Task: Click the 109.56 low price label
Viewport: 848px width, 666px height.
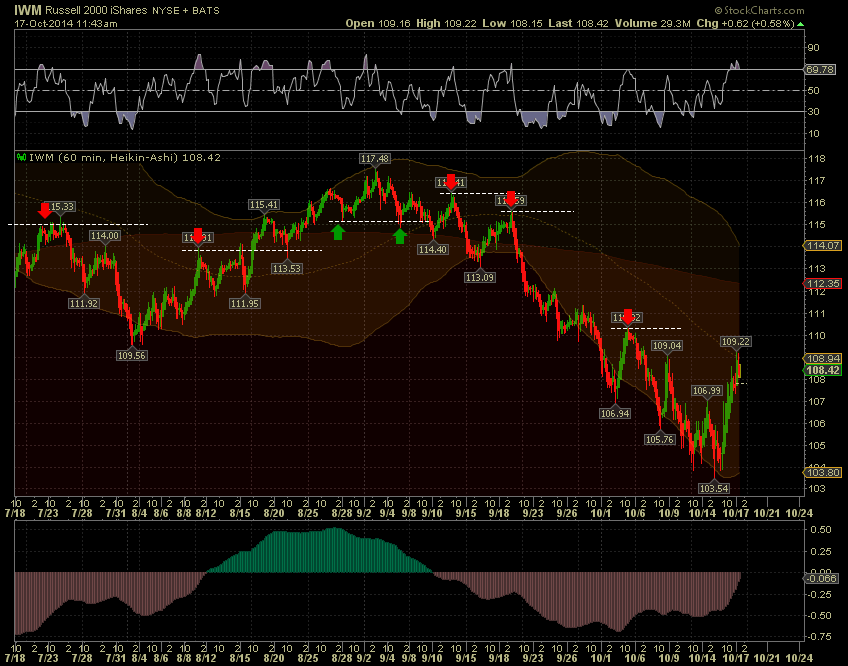Action: (x=132, y=355)
